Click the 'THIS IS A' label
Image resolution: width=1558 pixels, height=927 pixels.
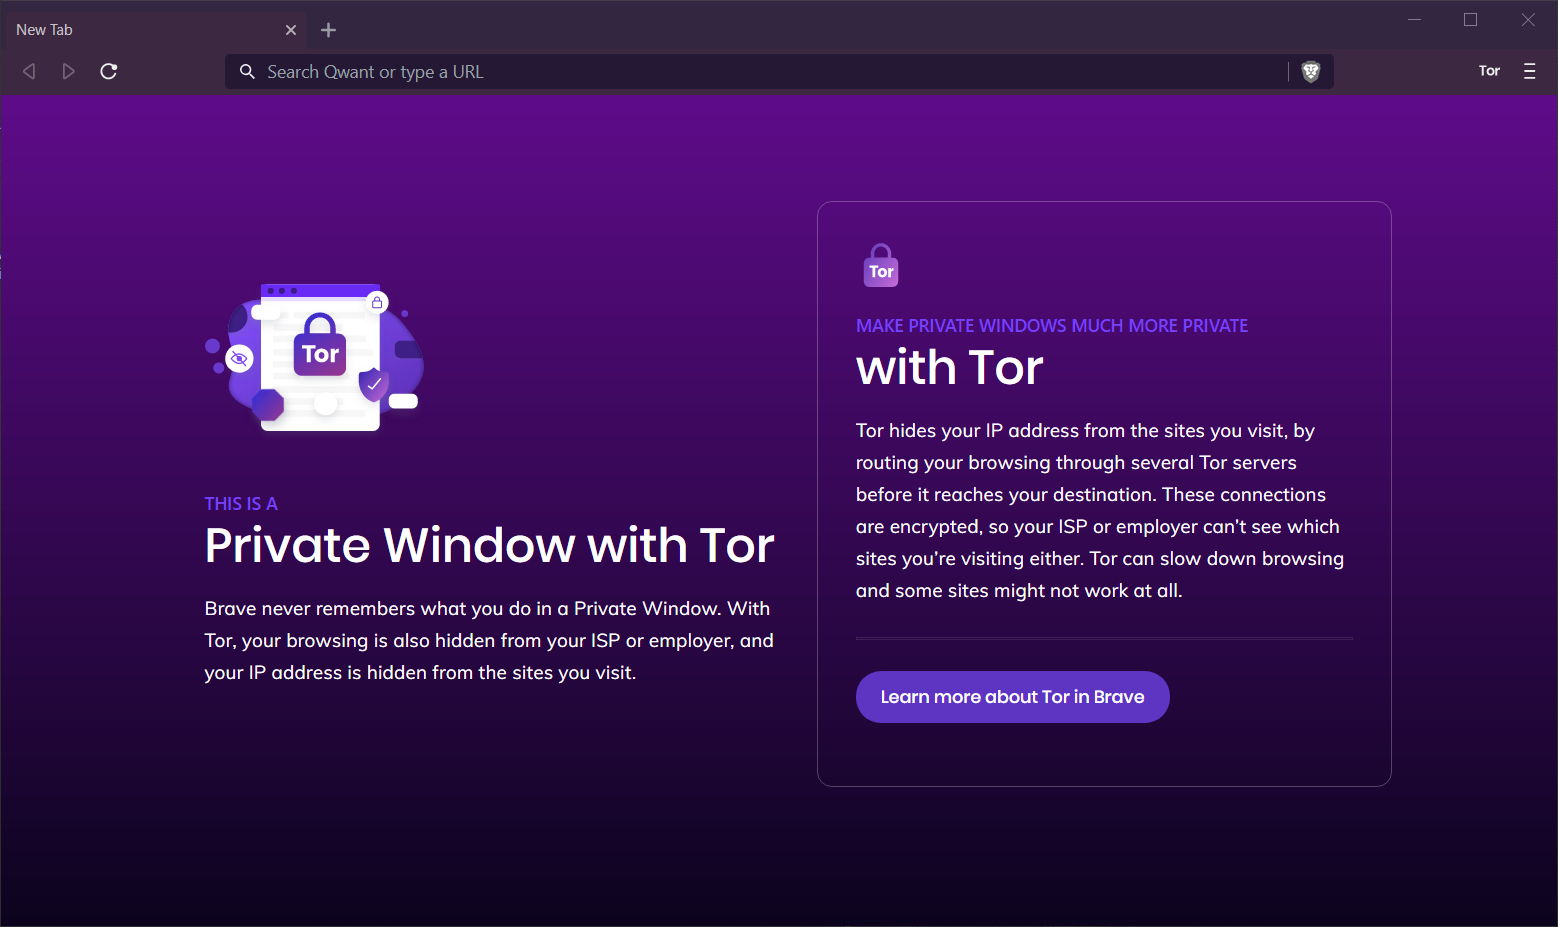pos(241,504)
